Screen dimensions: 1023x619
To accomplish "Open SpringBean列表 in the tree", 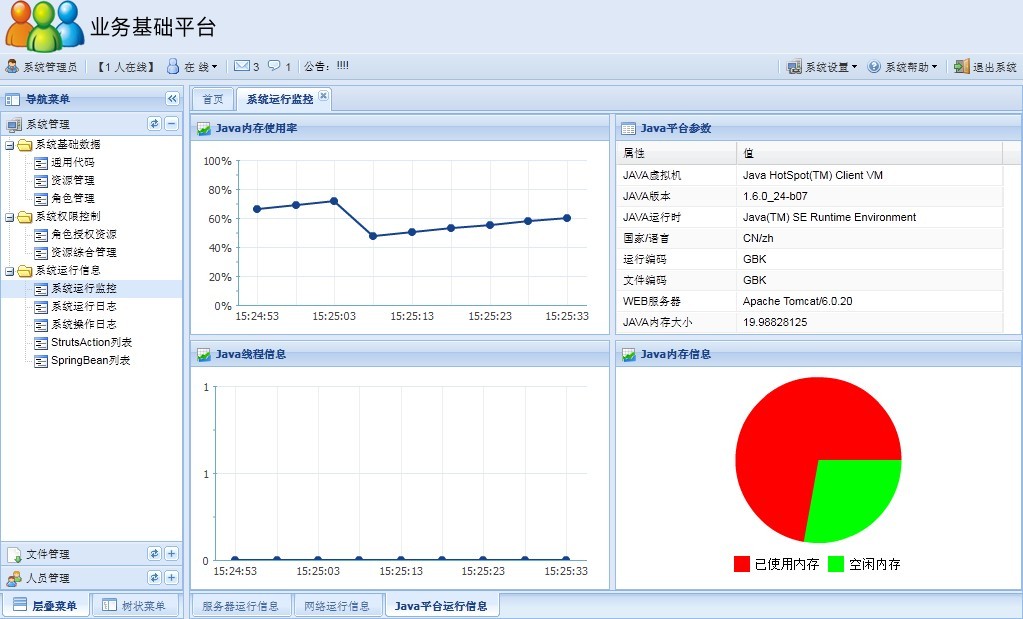I will click(90, 361).
